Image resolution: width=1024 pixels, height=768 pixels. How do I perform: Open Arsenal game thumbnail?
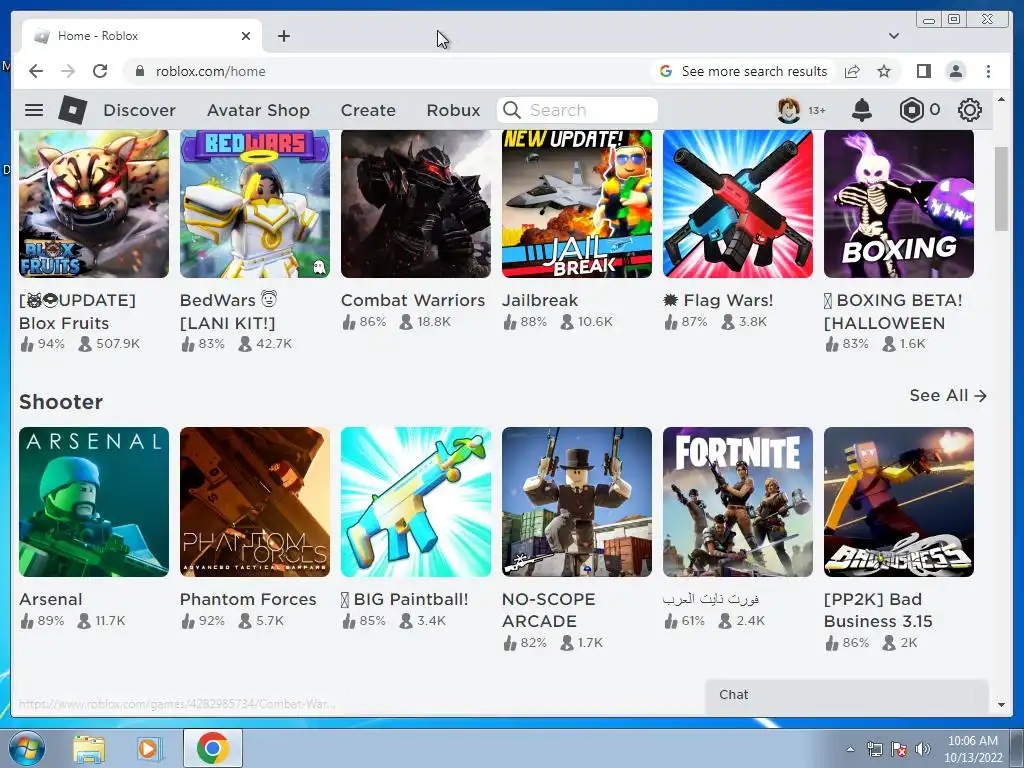pos(94,502)
